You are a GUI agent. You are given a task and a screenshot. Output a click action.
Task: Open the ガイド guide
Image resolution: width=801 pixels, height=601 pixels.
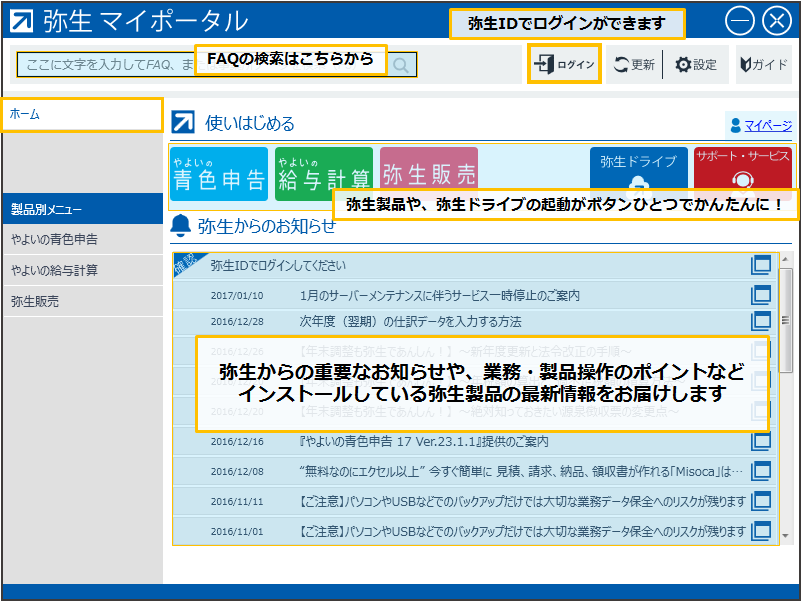[x=764, y=64]
